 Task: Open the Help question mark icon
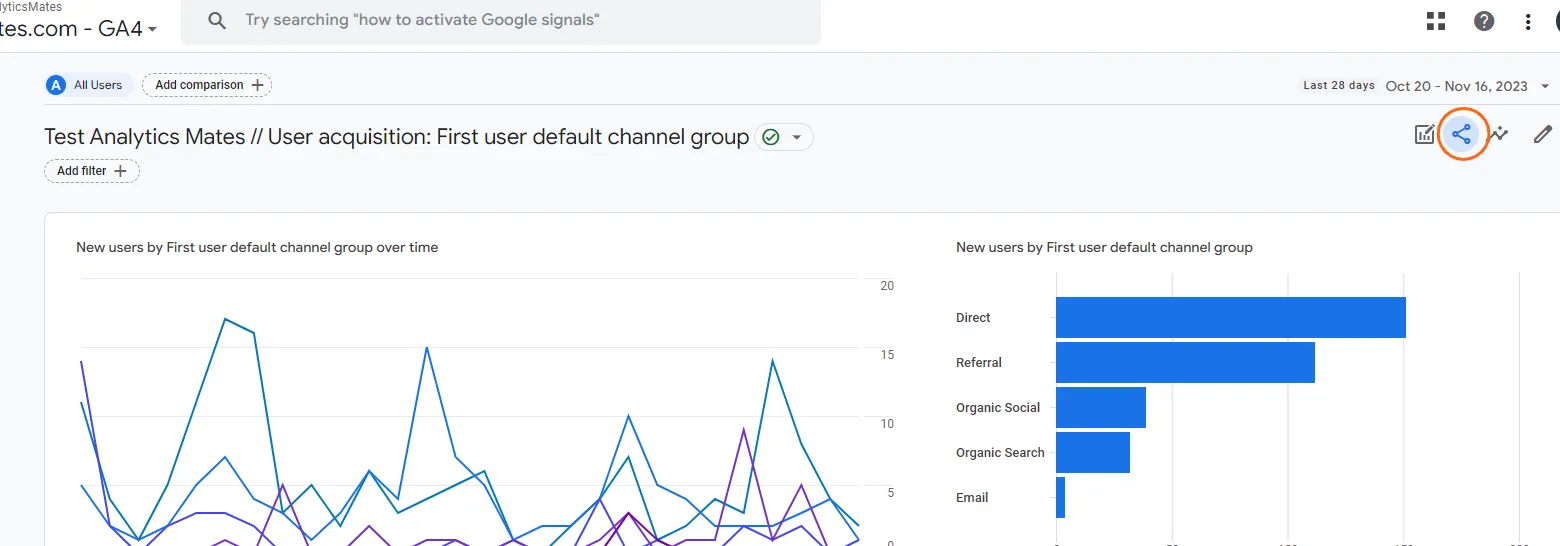[x=1484, y=21]
